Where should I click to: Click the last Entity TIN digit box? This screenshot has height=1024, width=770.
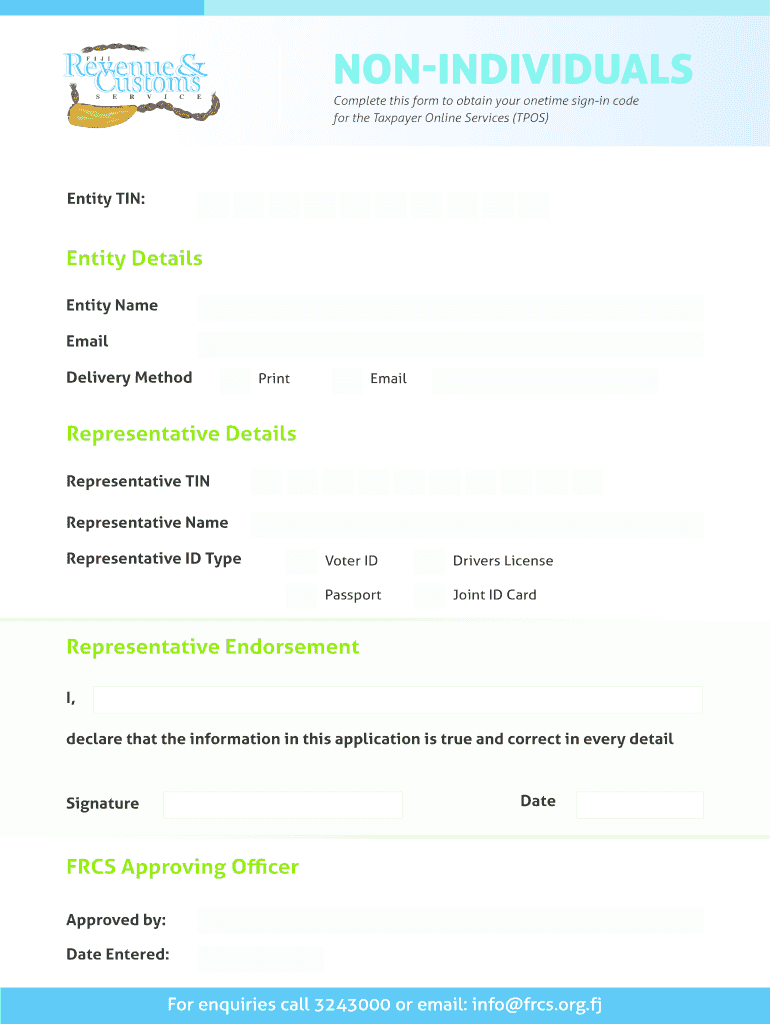(534, 206)
